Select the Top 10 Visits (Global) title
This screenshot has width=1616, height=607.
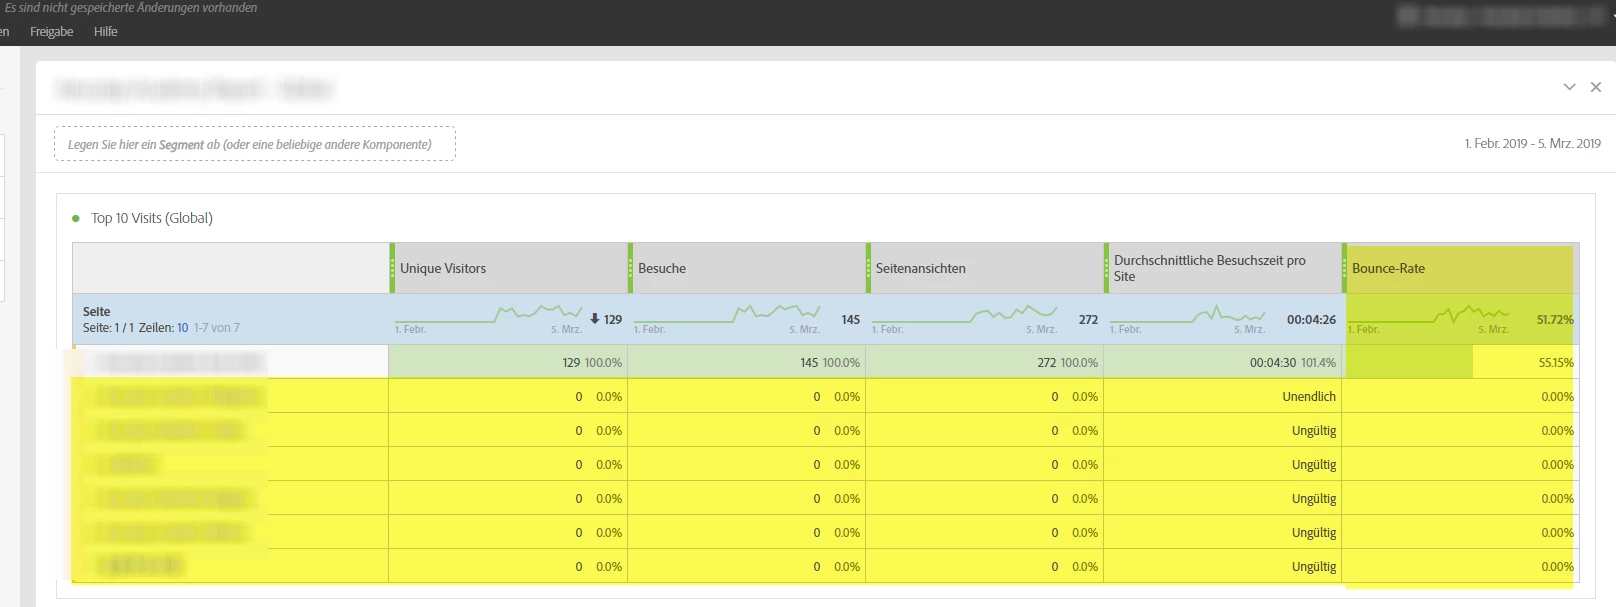tap(152, 218)
